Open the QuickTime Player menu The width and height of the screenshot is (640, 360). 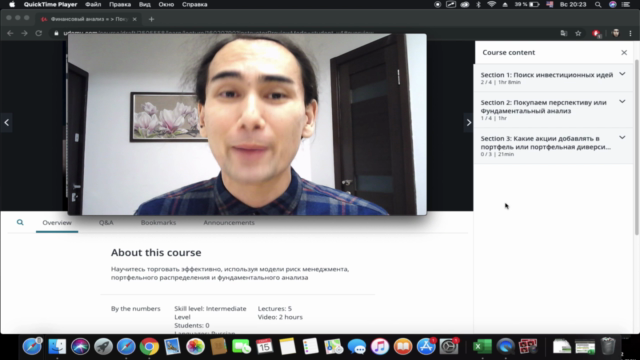50,4
